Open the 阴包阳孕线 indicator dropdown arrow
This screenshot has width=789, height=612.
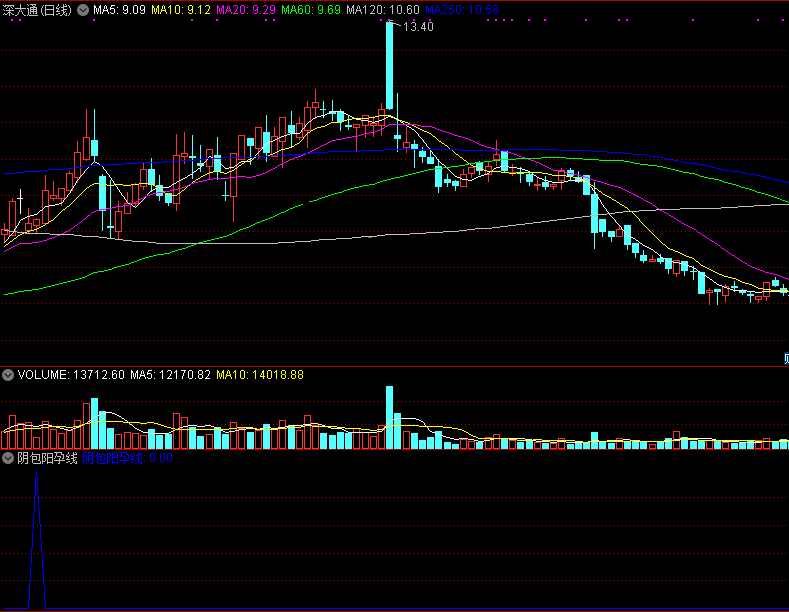coord(8,458)
